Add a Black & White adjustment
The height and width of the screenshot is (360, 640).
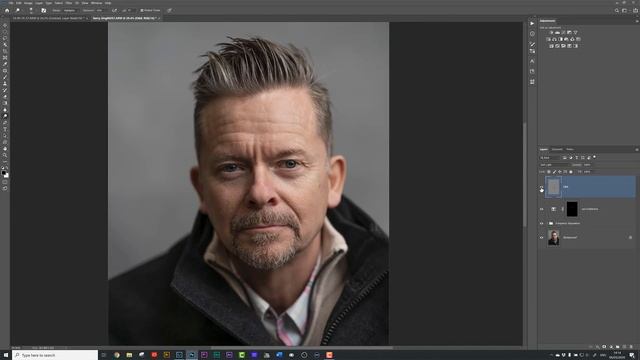pos(560,39)
